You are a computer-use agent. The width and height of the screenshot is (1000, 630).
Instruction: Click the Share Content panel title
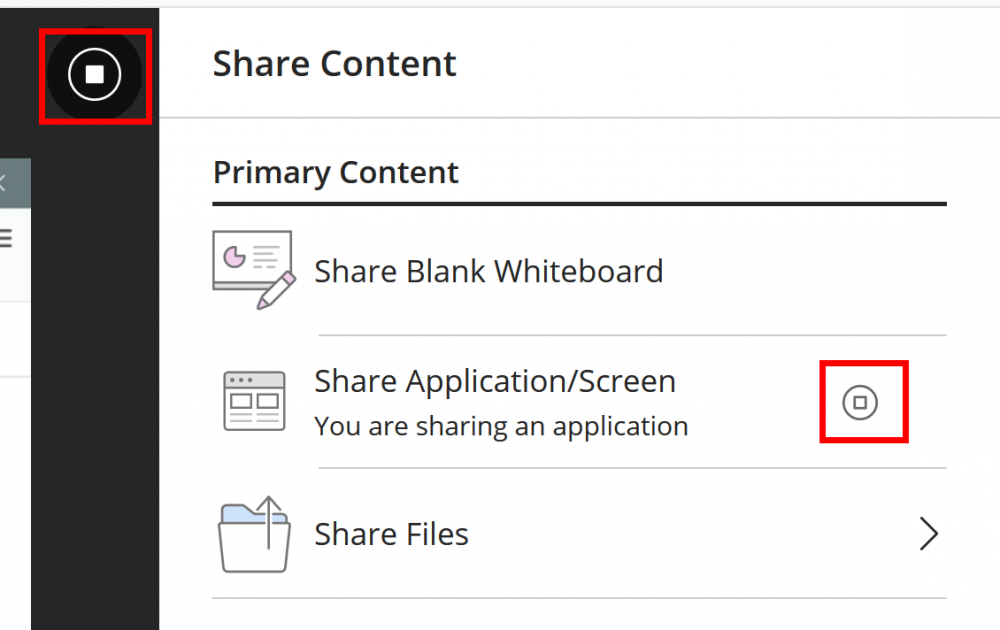(x=334, y=64)
